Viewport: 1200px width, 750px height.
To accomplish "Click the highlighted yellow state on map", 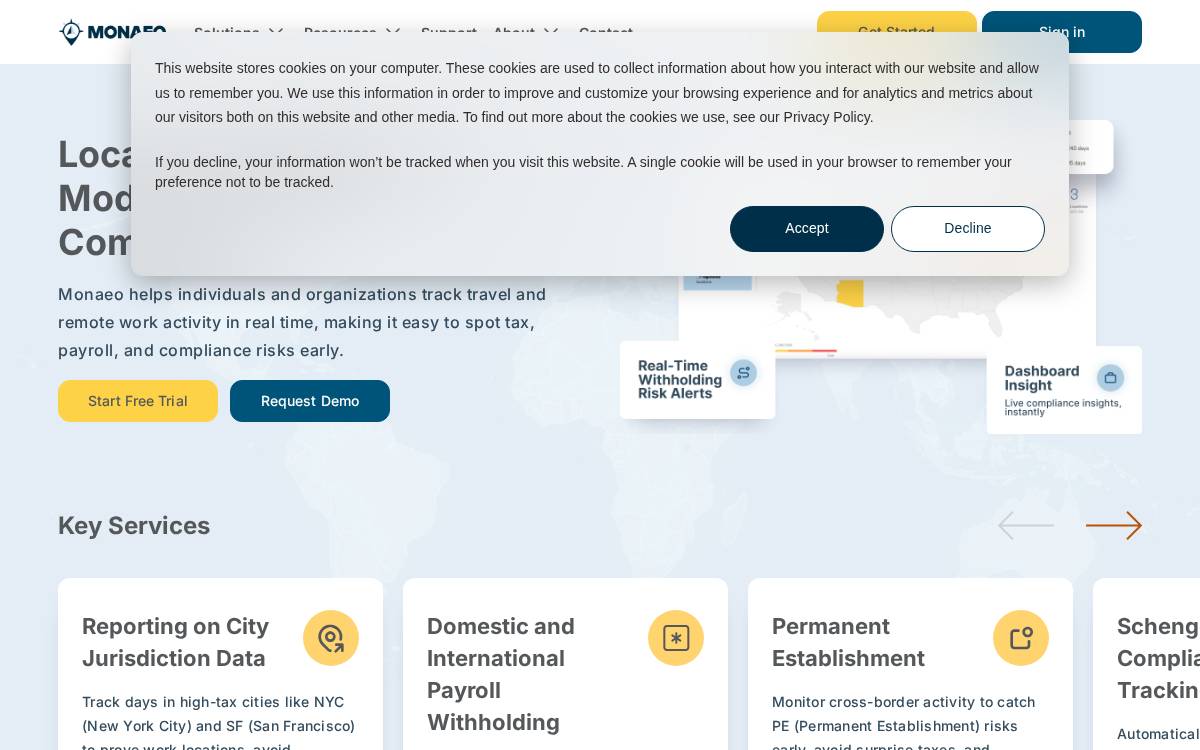I will [850, 293].
